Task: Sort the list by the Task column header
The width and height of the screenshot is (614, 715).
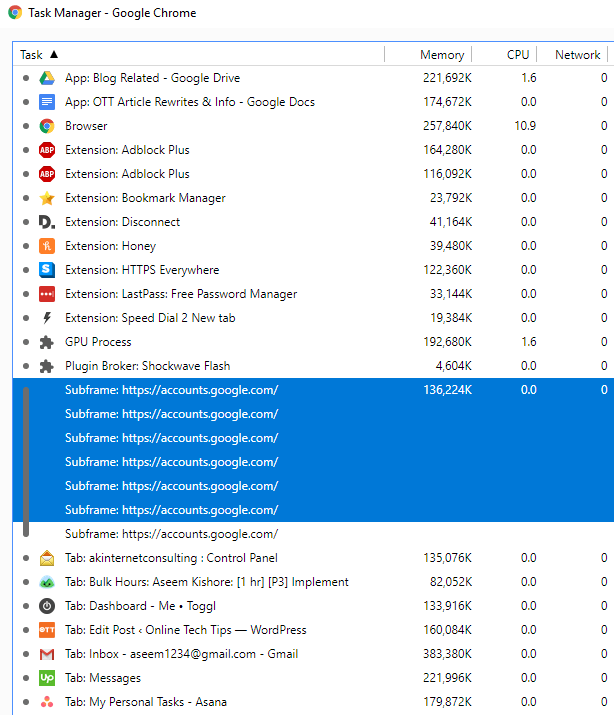Action: tap(38, 55)
